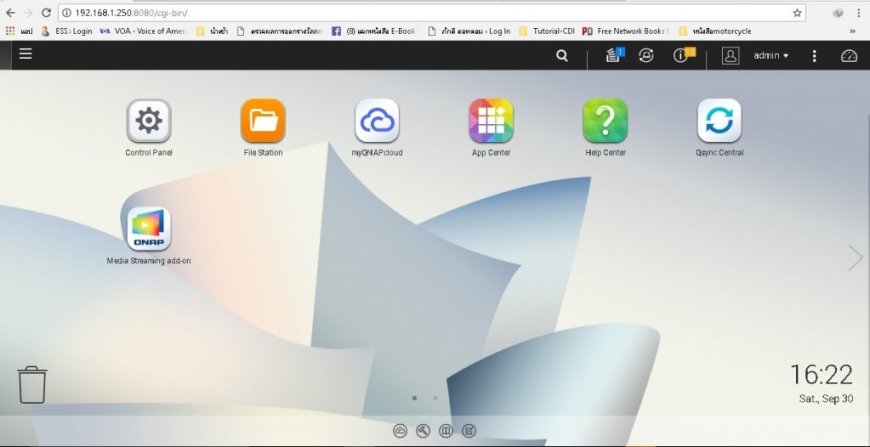Screen dimensions: 870x447
Task: Open the More options vertical dots in QTS bar
Action: pos(814,55)
